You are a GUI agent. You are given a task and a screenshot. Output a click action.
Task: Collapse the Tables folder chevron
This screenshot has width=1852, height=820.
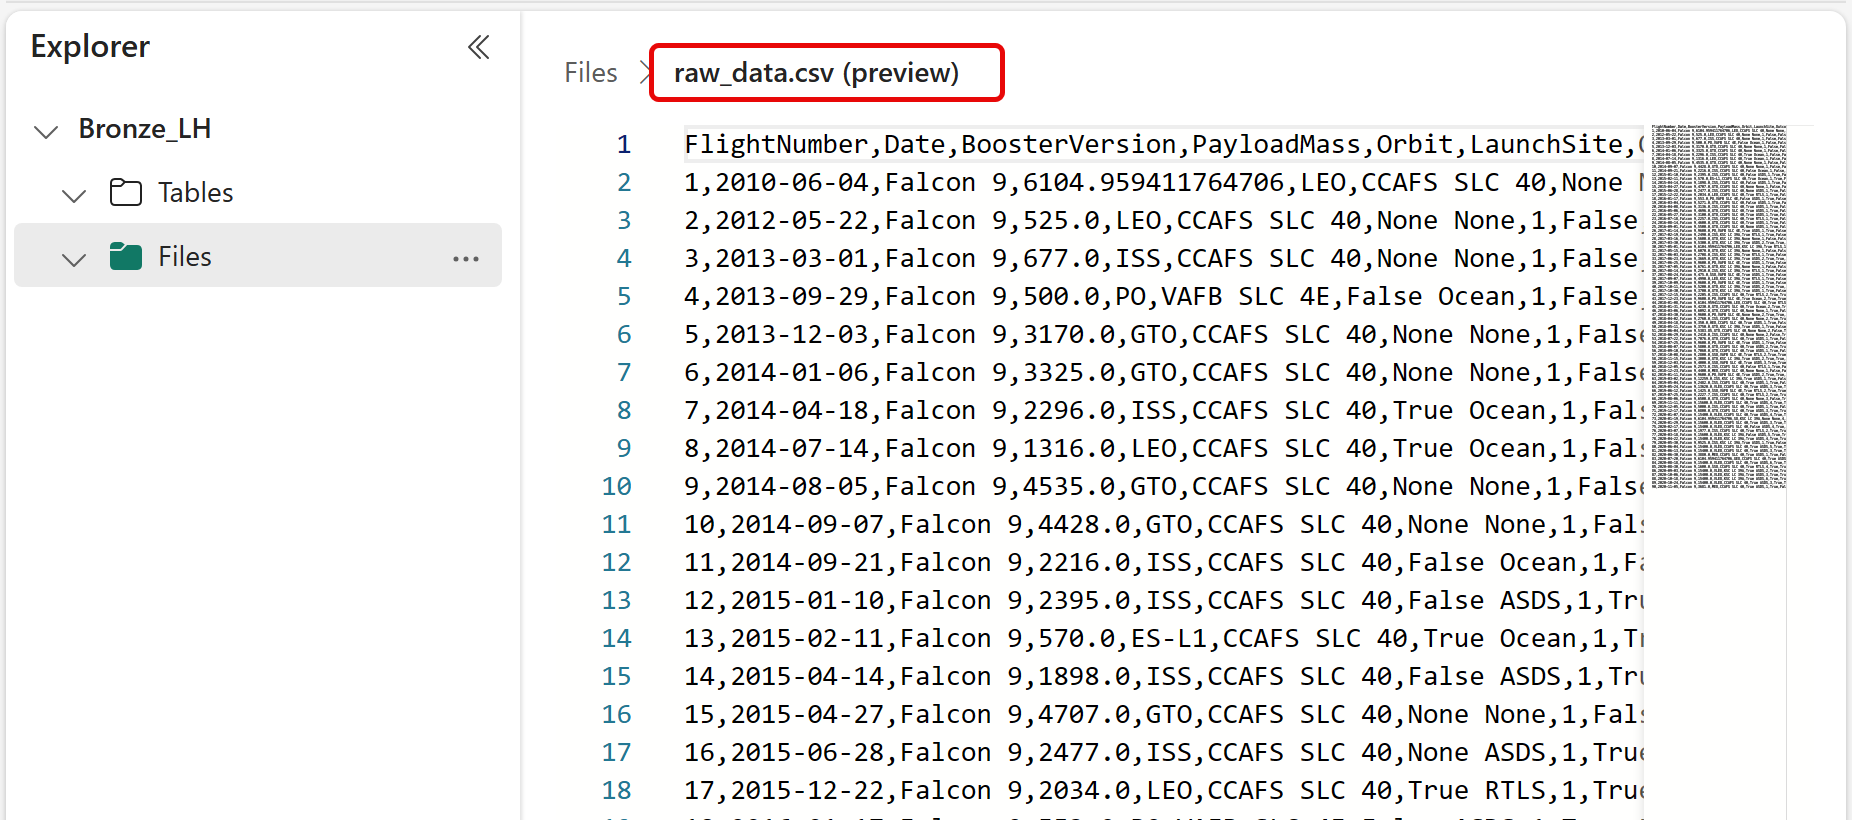[74, 195]
